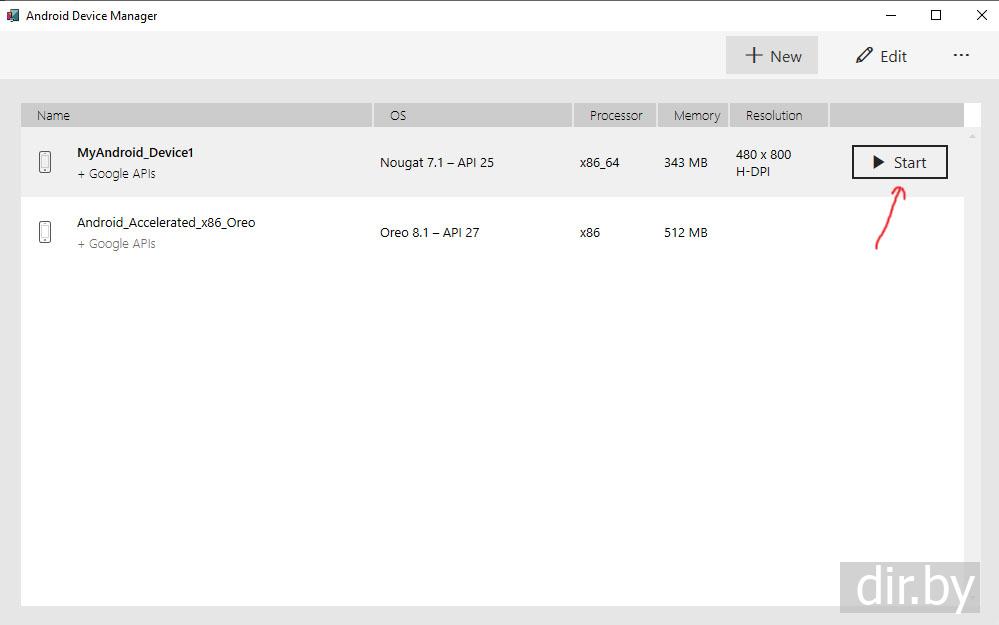
Task: Click the x86 processor cell of Oreo device
Action: 590,233
